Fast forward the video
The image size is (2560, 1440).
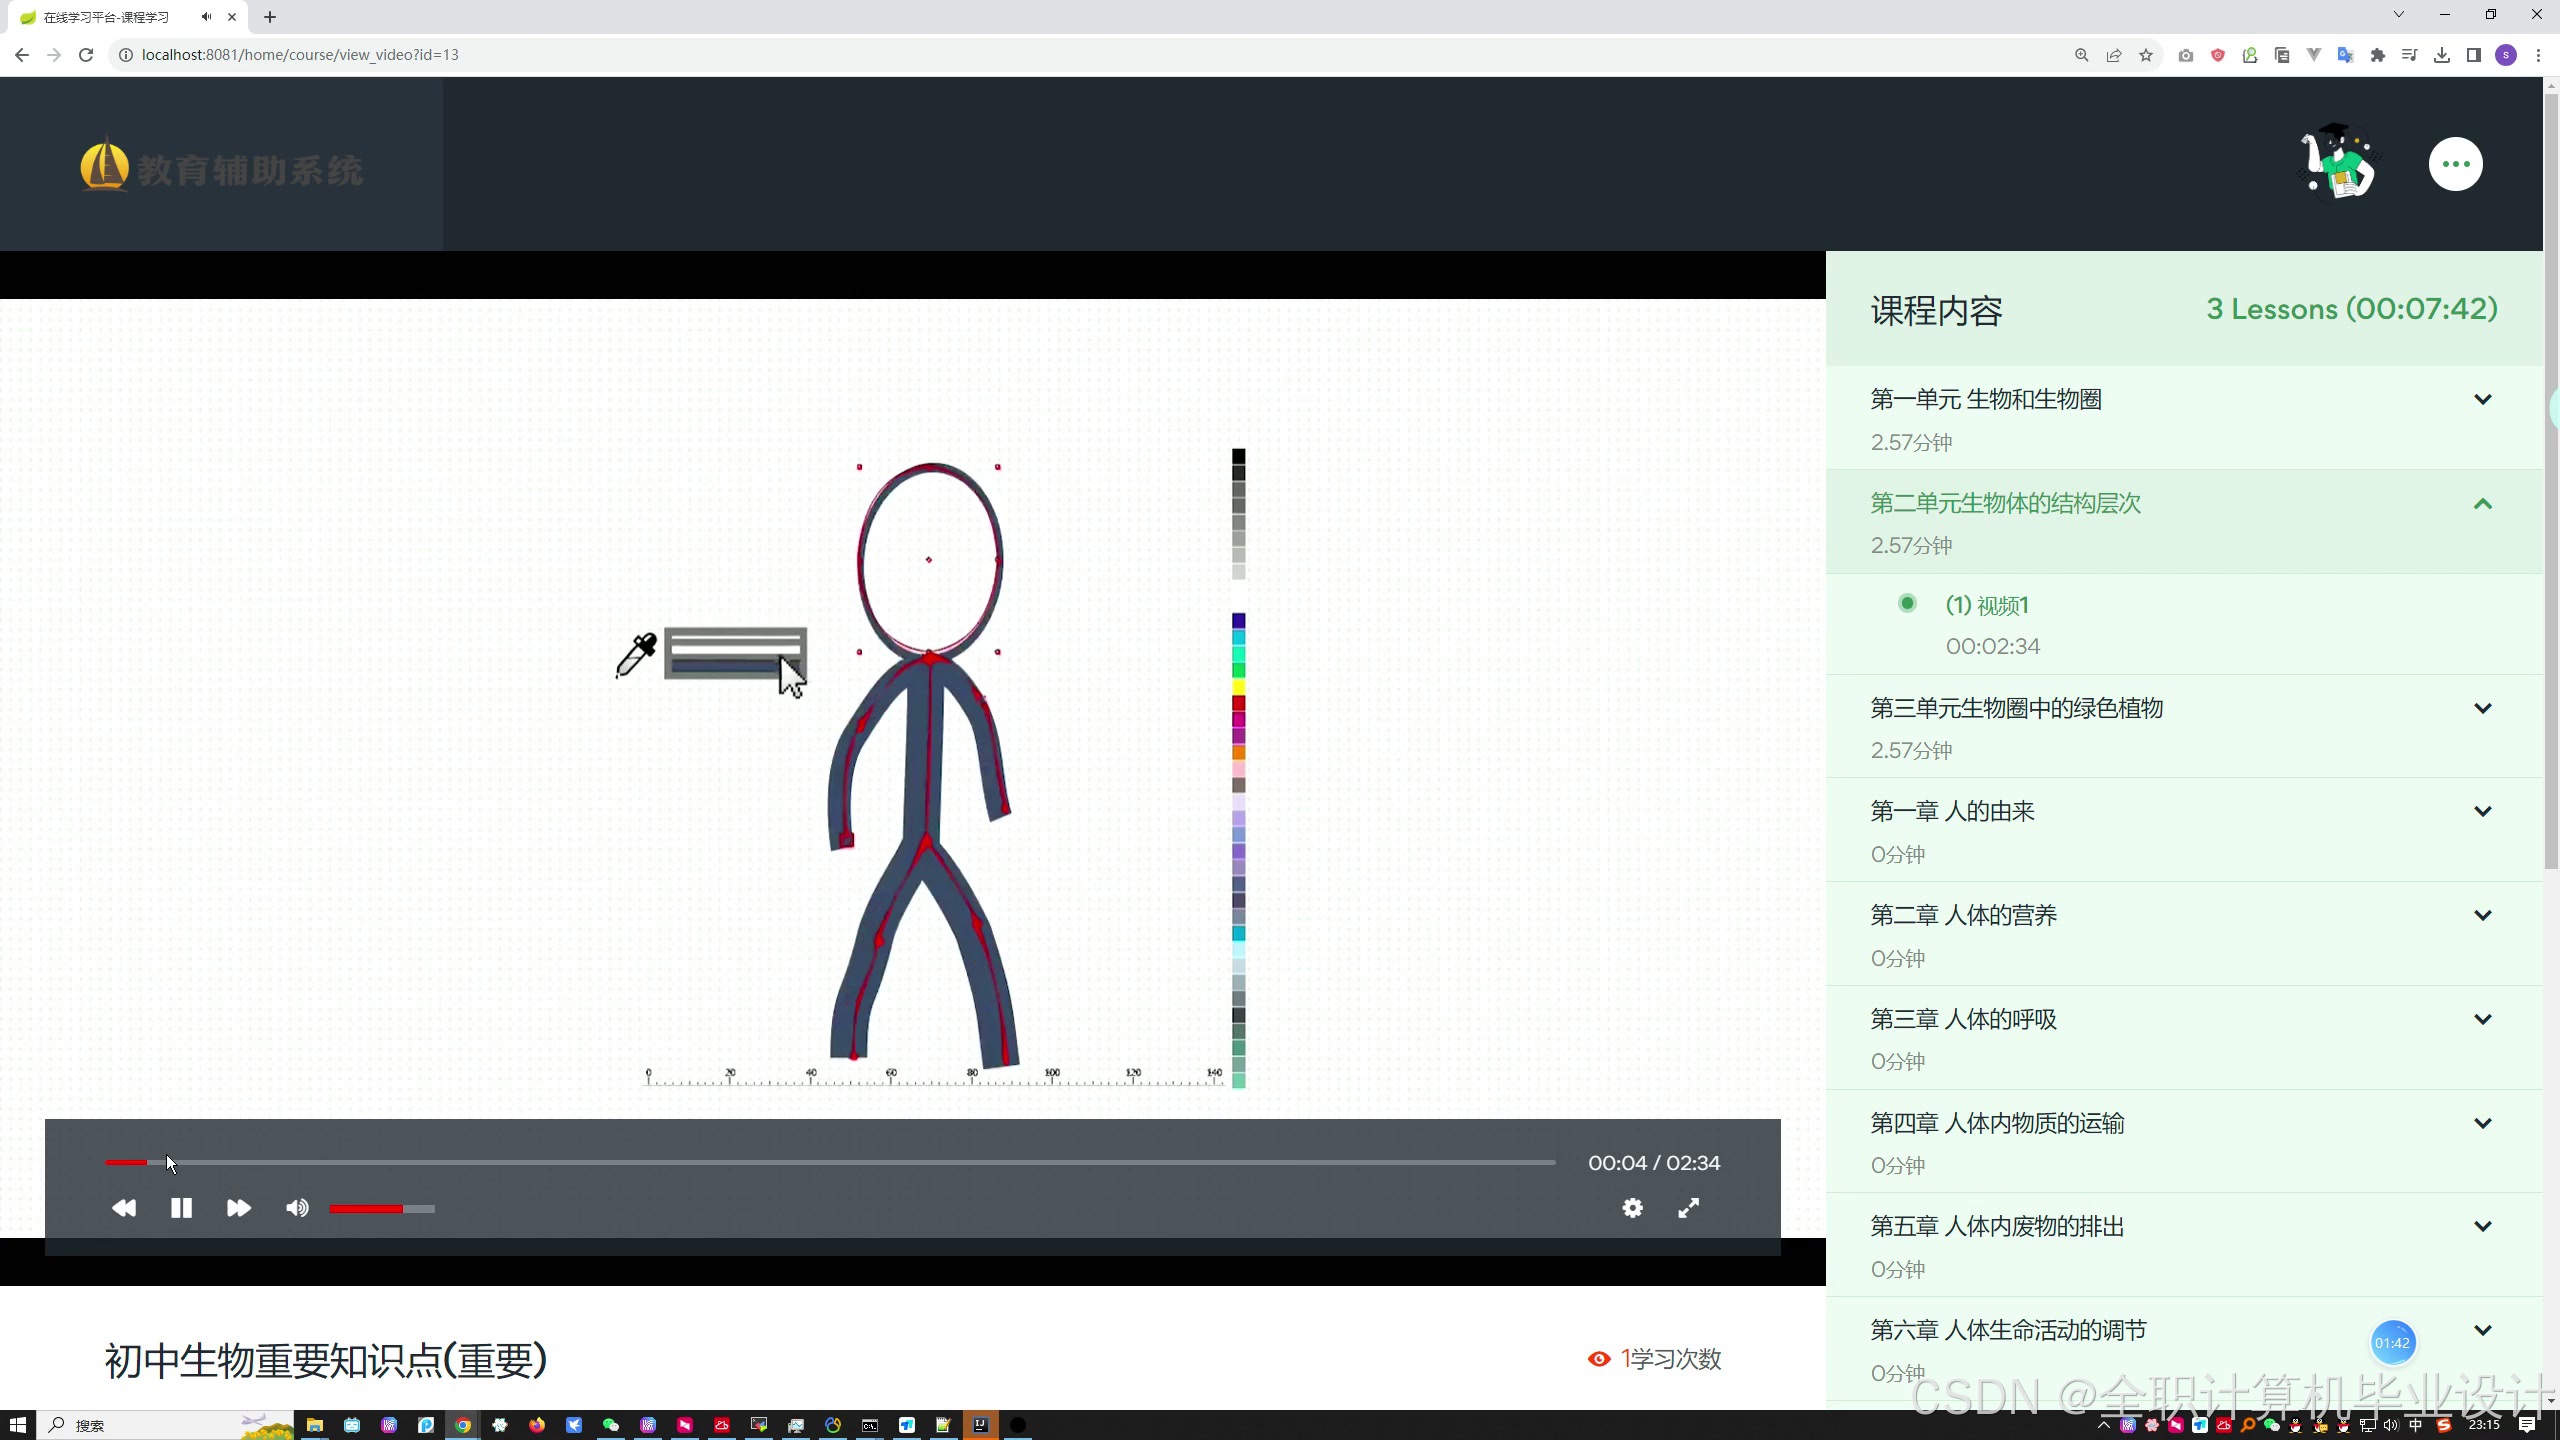click(x=238, y=1208)
